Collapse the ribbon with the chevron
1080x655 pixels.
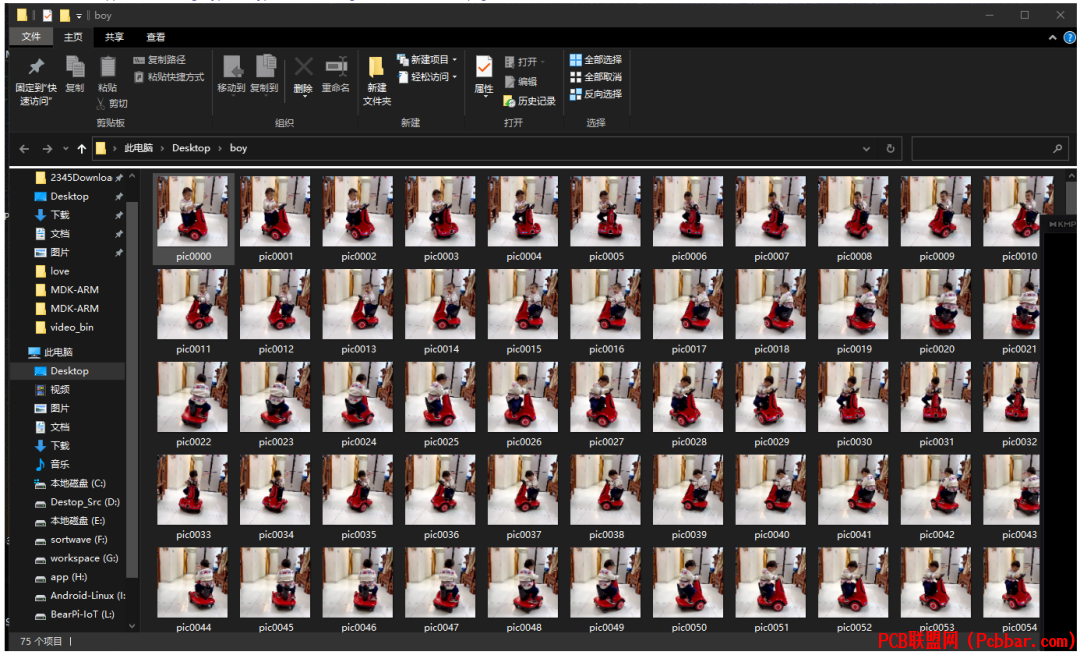point(1052,38)
